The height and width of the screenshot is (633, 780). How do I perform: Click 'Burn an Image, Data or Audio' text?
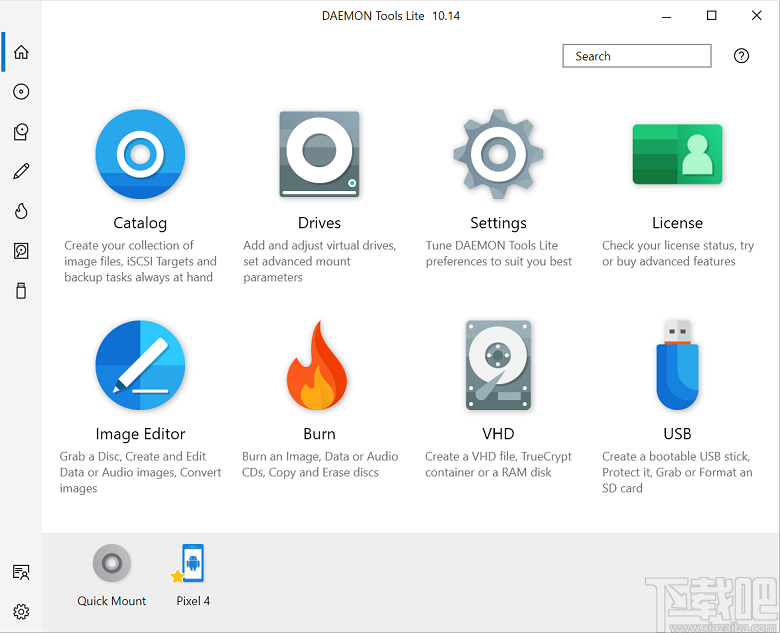pos(319,464)
